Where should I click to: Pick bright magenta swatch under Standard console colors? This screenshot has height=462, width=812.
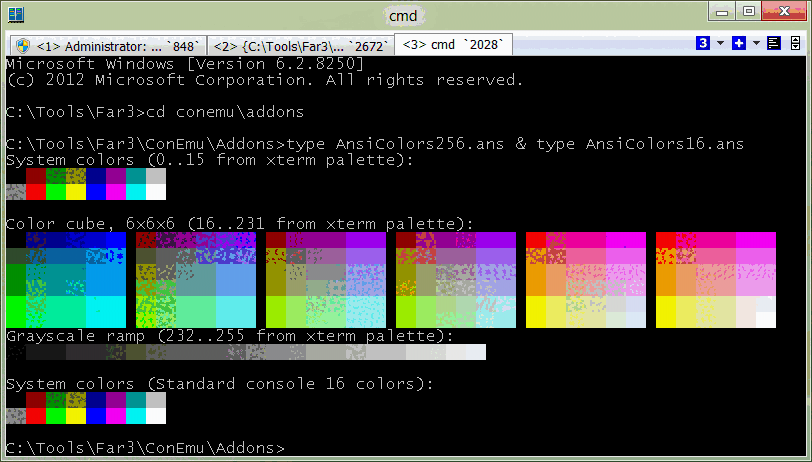(116, 416)
